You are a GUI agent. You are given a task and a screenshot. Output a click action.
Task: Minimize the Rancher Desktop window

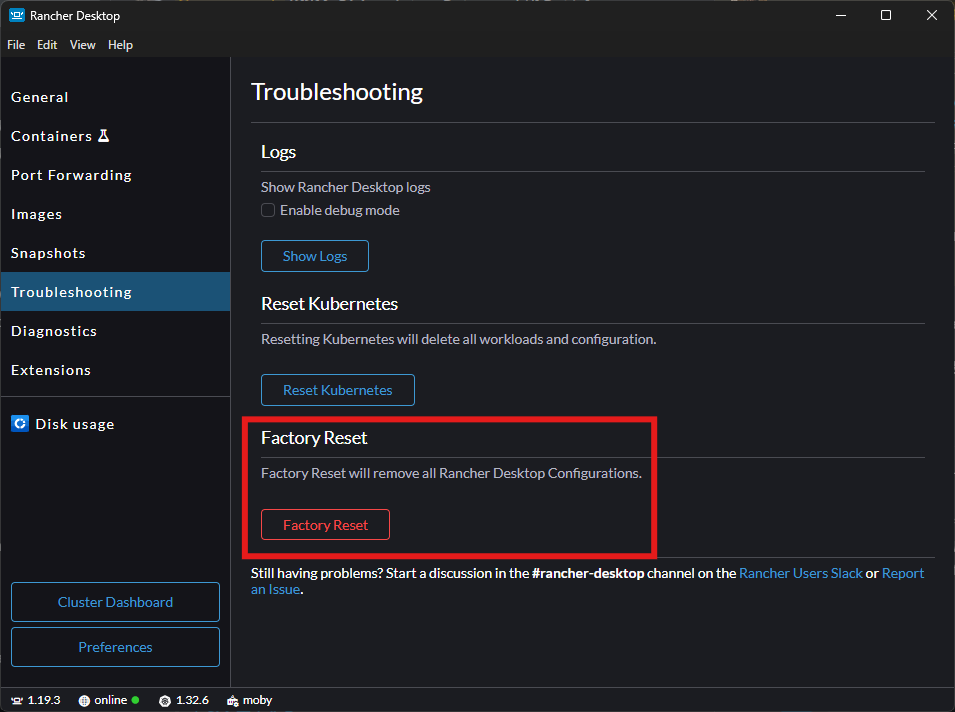(841, 15)
